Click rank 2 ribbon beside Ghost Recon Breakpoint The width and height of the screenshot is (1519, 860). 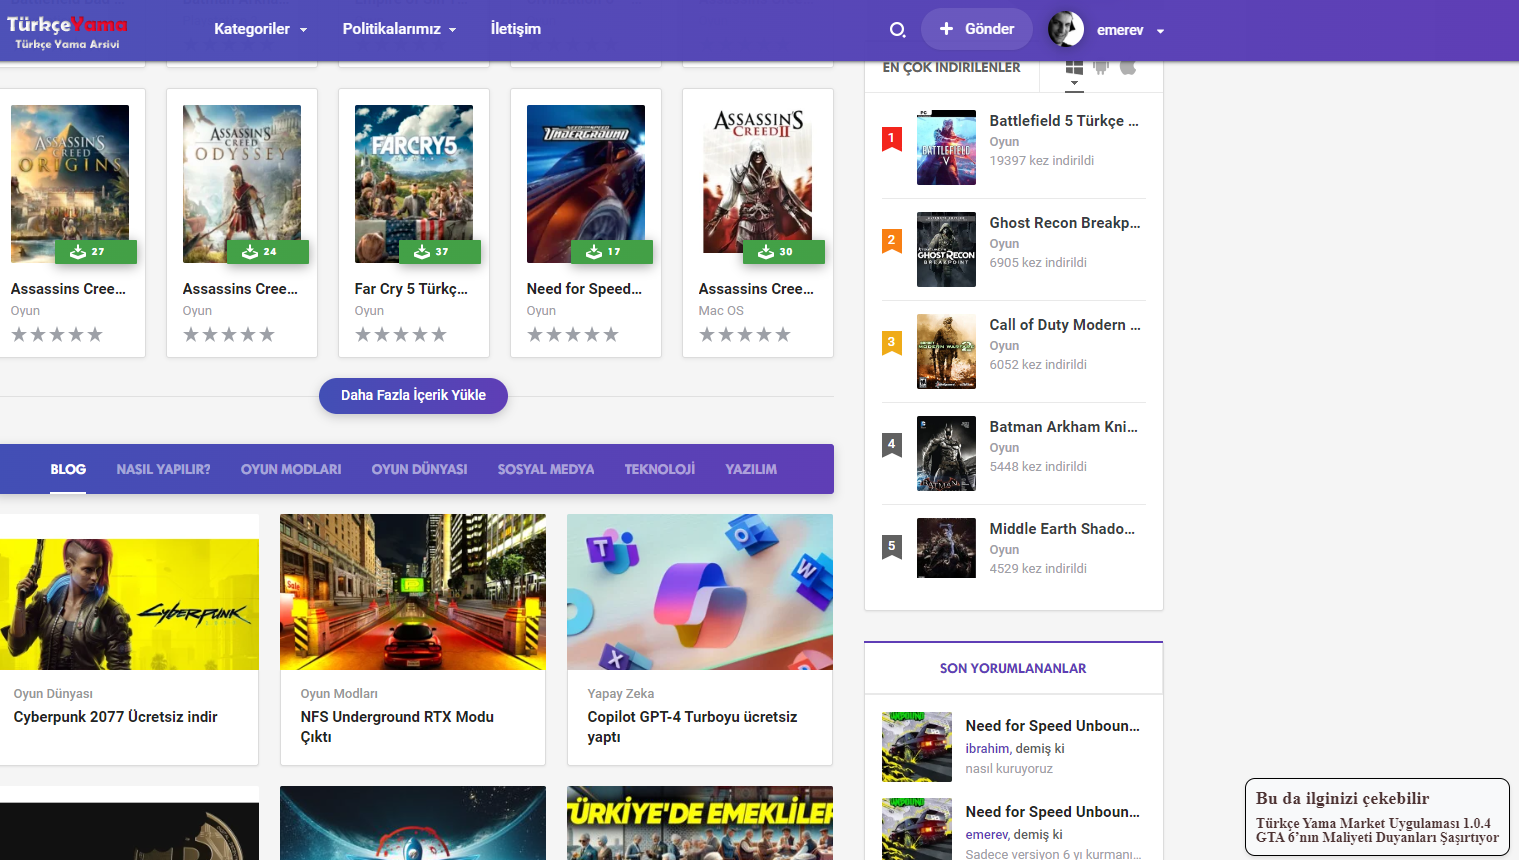(x=892, y=241)
